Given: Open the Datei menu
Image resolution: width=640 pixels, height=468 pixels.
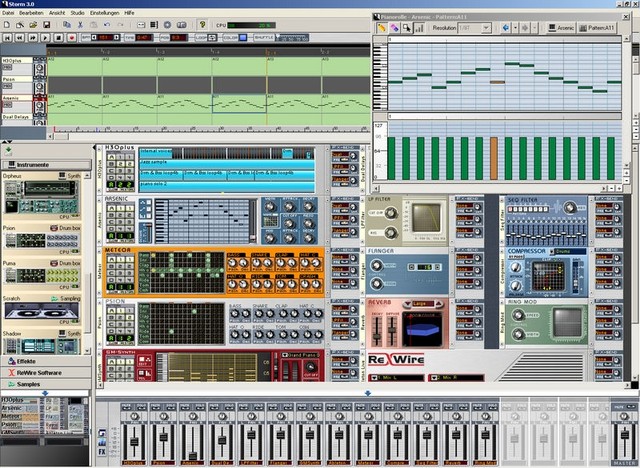Looking at the screenshot, I should tap(8, 13).
